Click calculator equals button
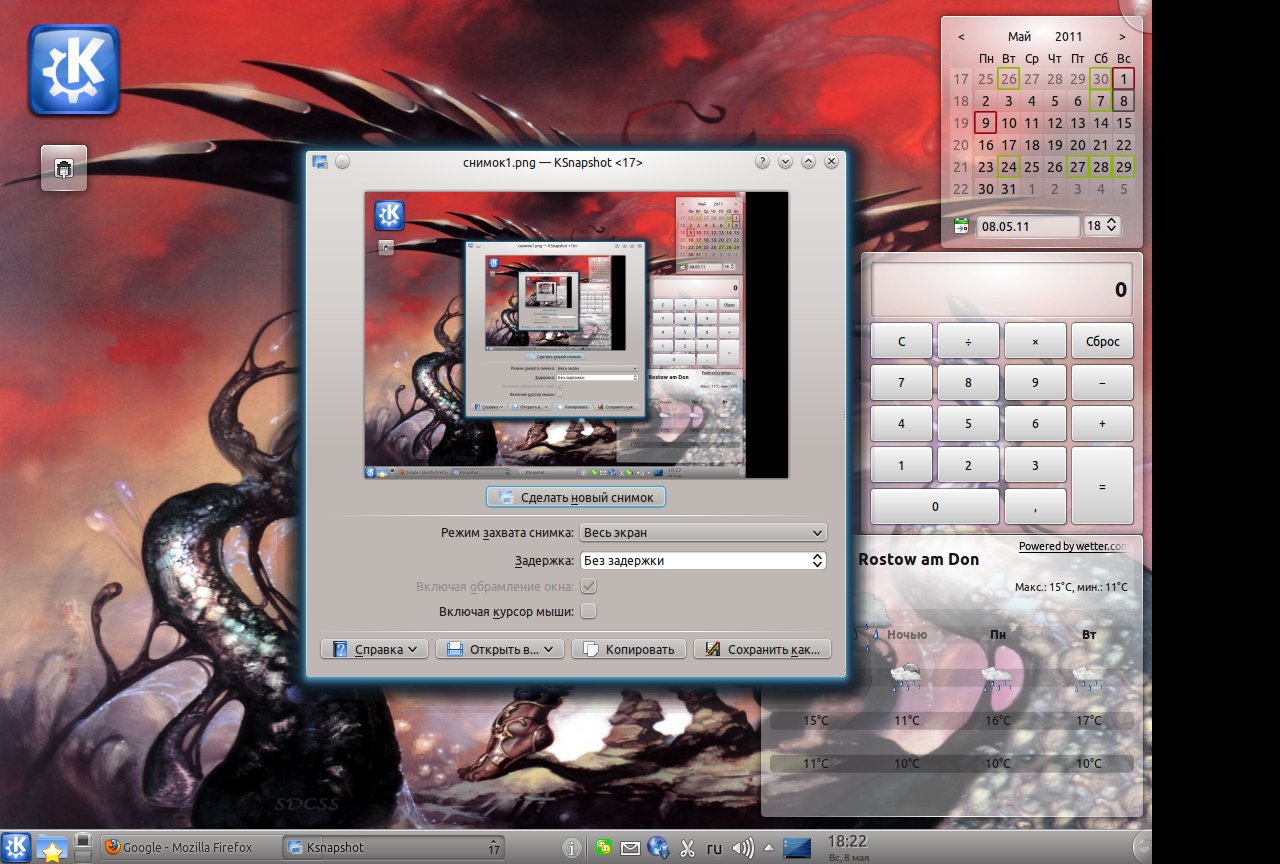This screenshot has width=1280, height=864. coord(1102,486)
